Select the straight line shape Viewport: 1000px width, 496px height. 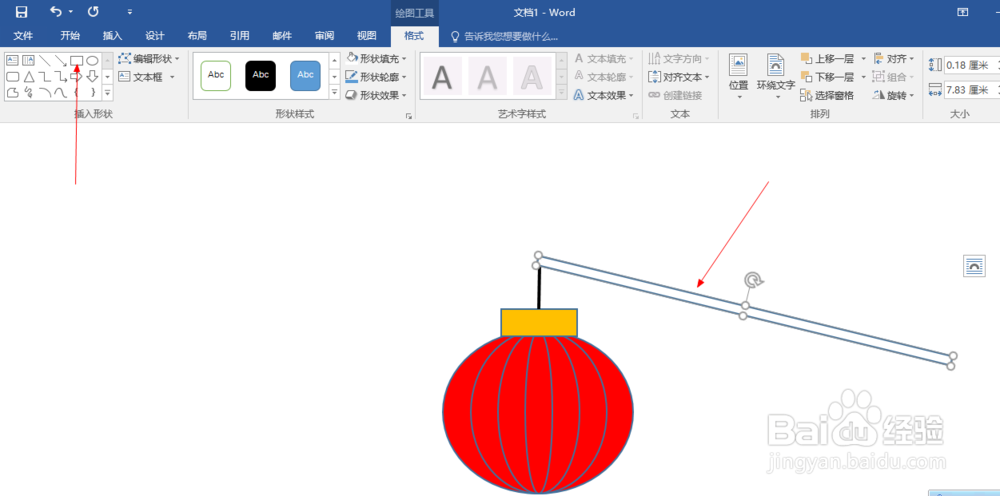click(45, 61)
